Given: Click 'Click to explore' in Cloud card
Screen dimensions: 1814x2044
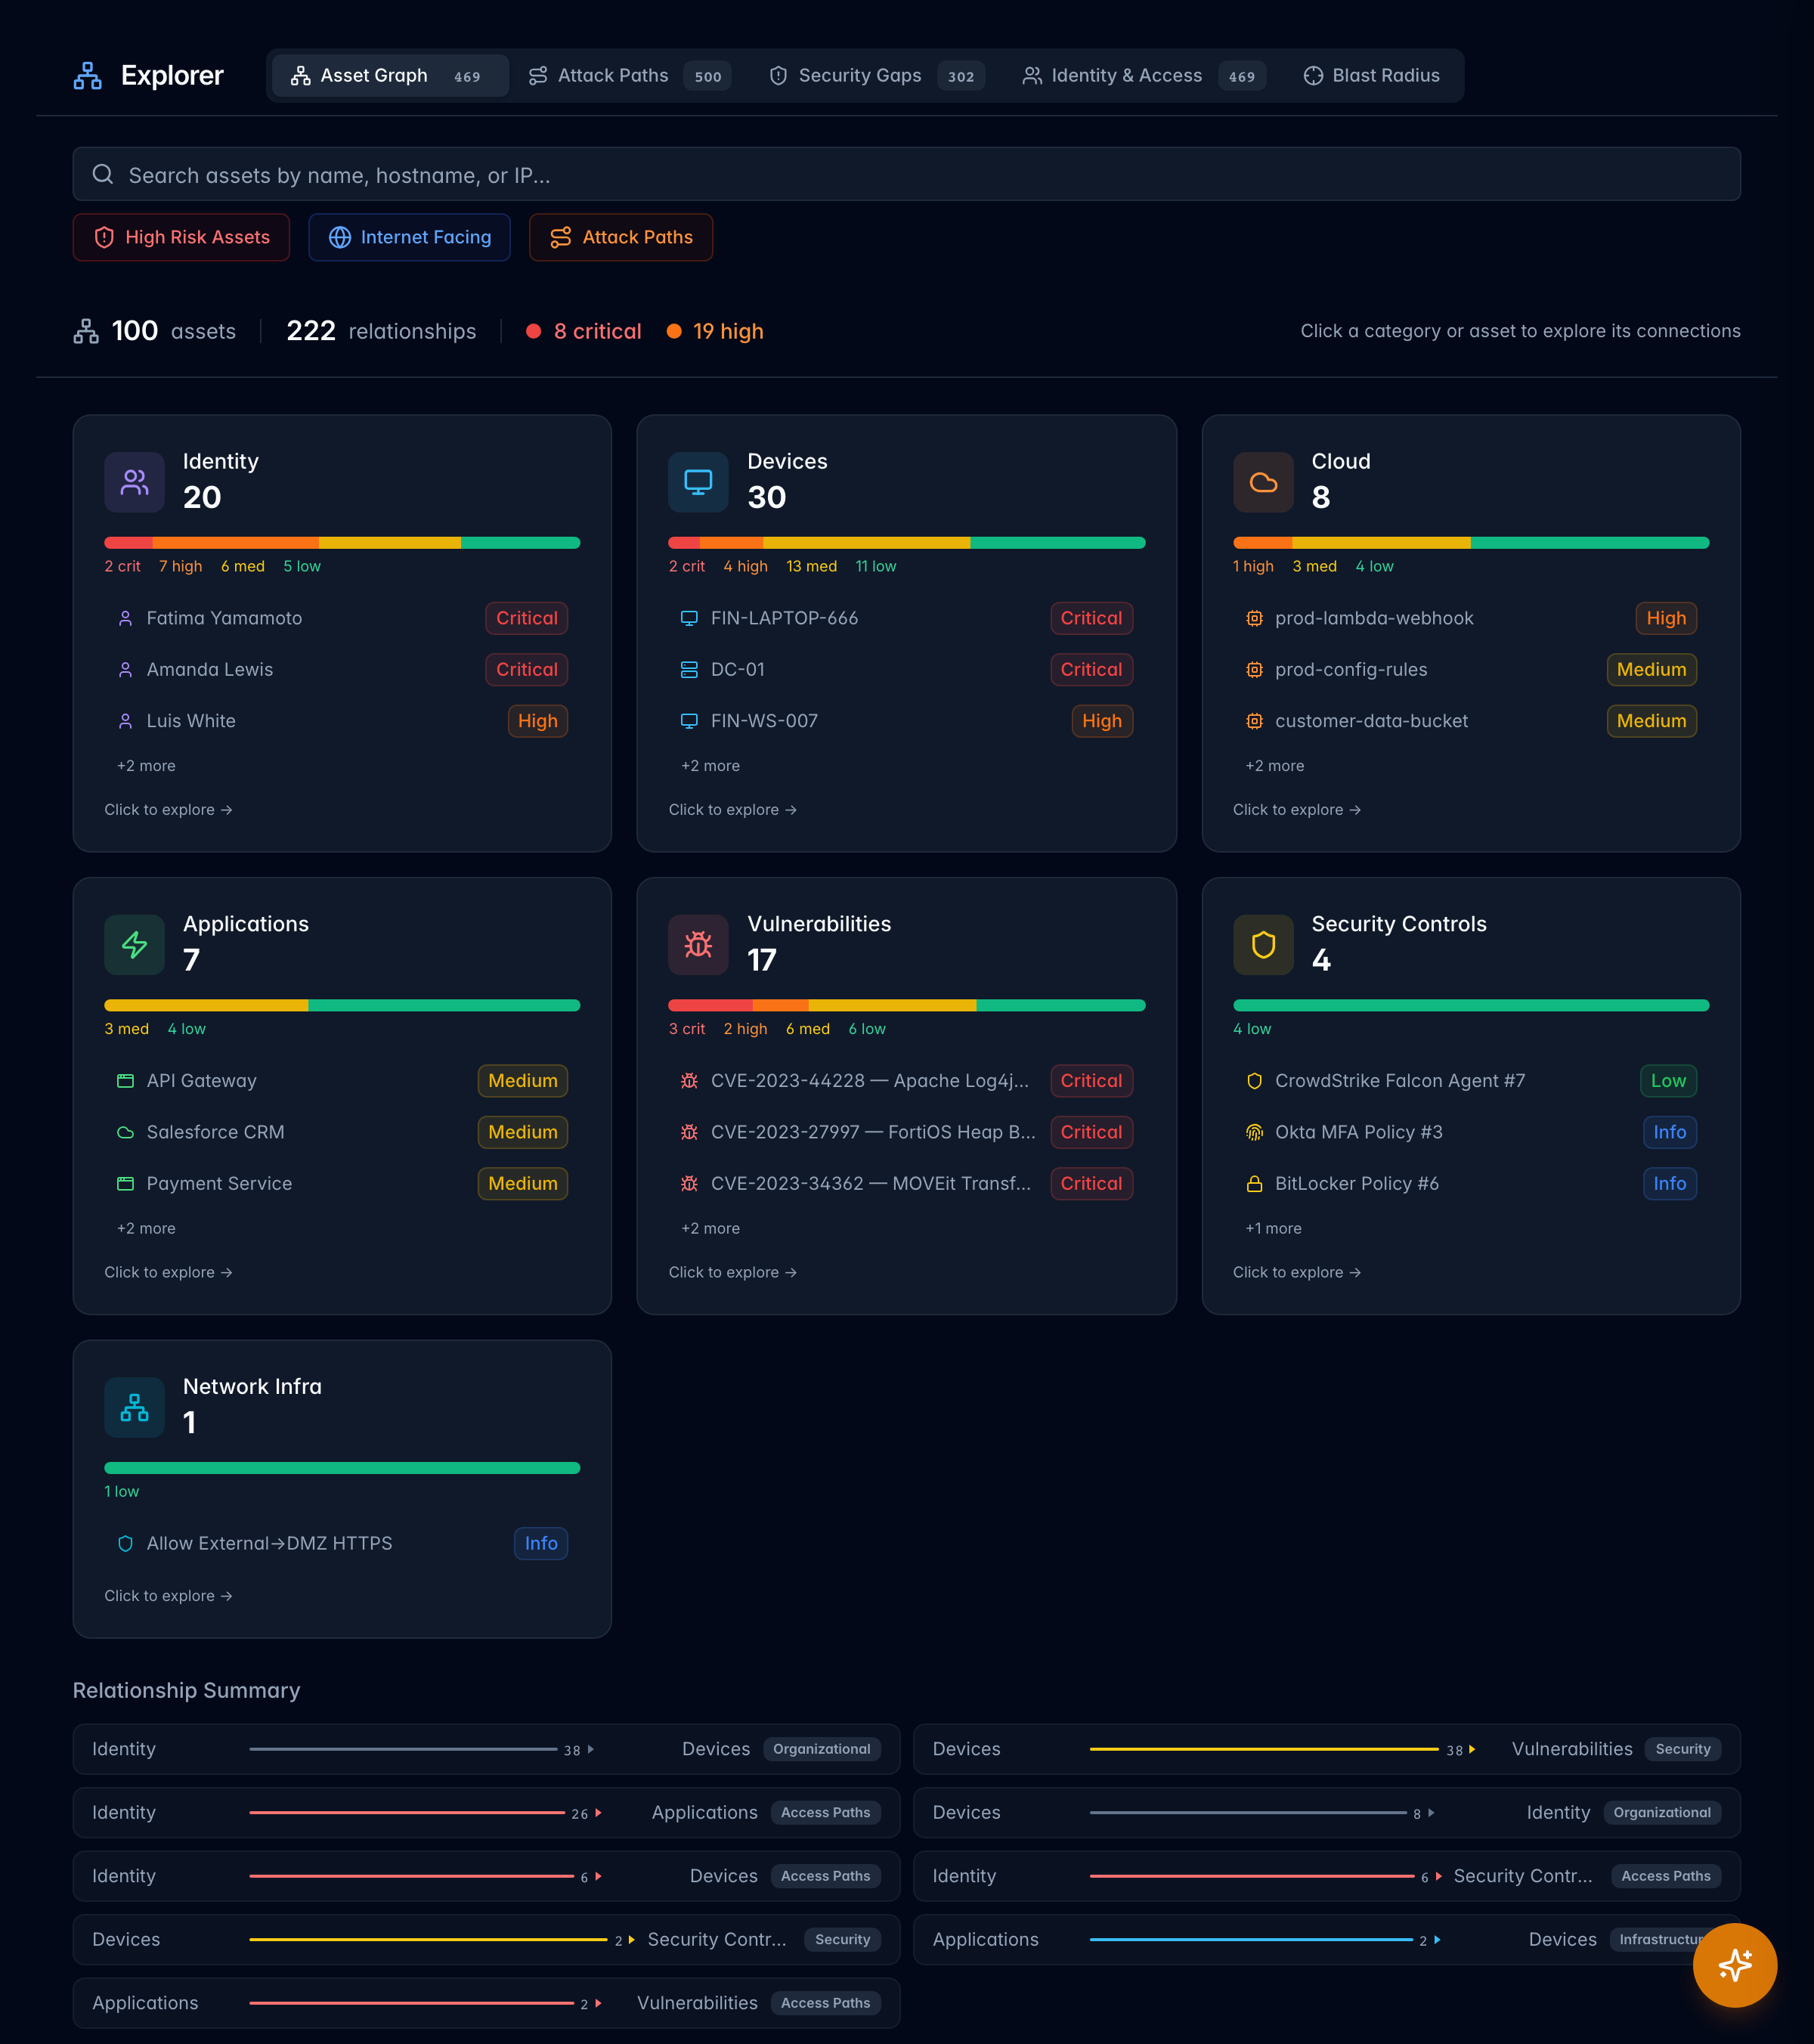Looking at the screenshot, I should click(1297, 810).
